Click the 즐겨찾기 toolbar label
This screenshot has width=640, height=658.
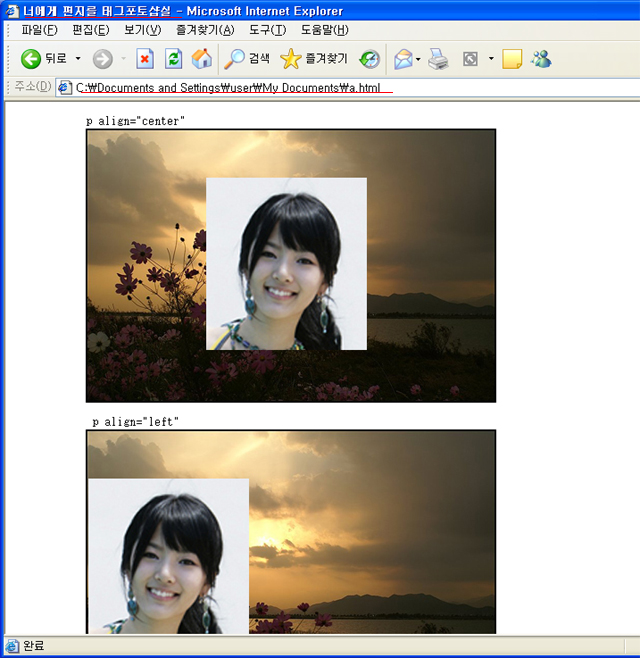327,58
